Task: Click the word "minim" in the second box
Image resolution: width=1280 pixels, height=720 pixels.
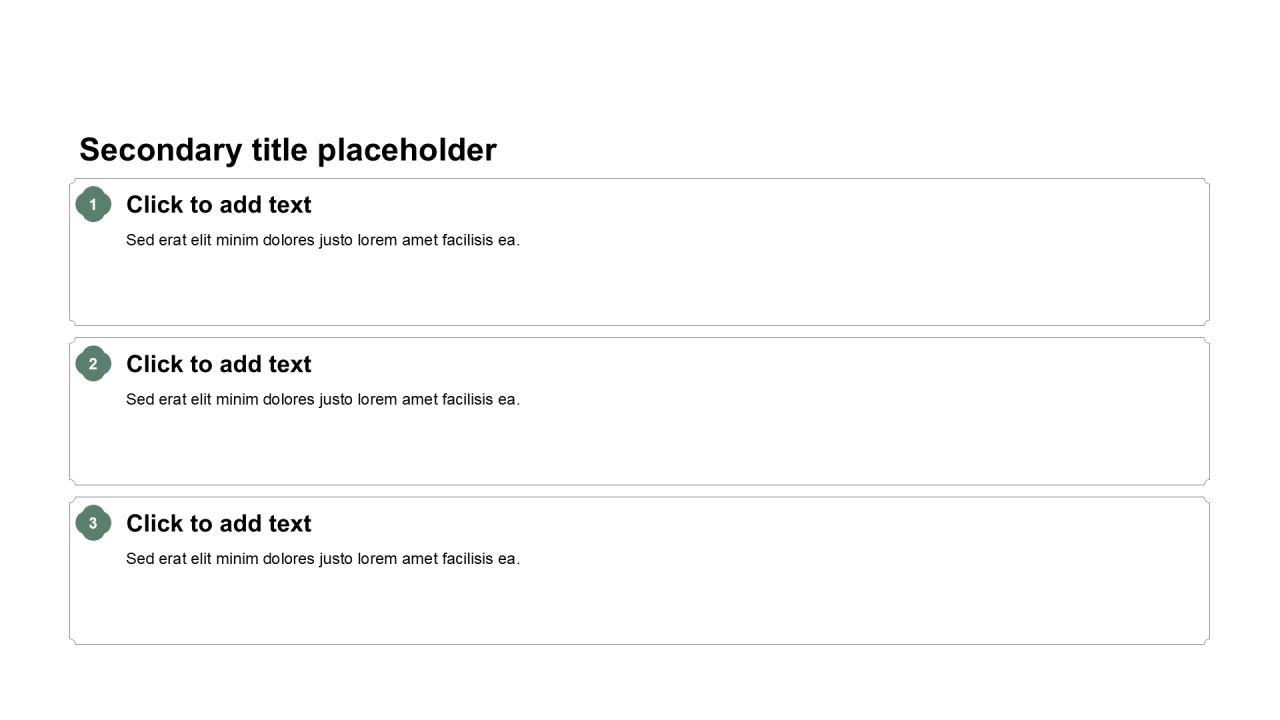Action: click(238, 400)
